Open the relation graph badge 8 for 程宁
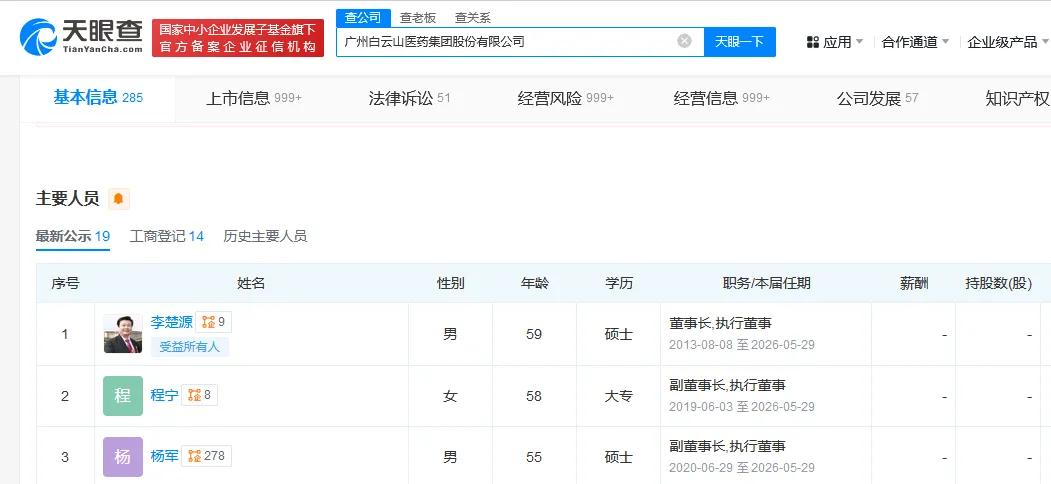Image resolution: width=1051 pixels, height=484 pixels. (200, 396)
